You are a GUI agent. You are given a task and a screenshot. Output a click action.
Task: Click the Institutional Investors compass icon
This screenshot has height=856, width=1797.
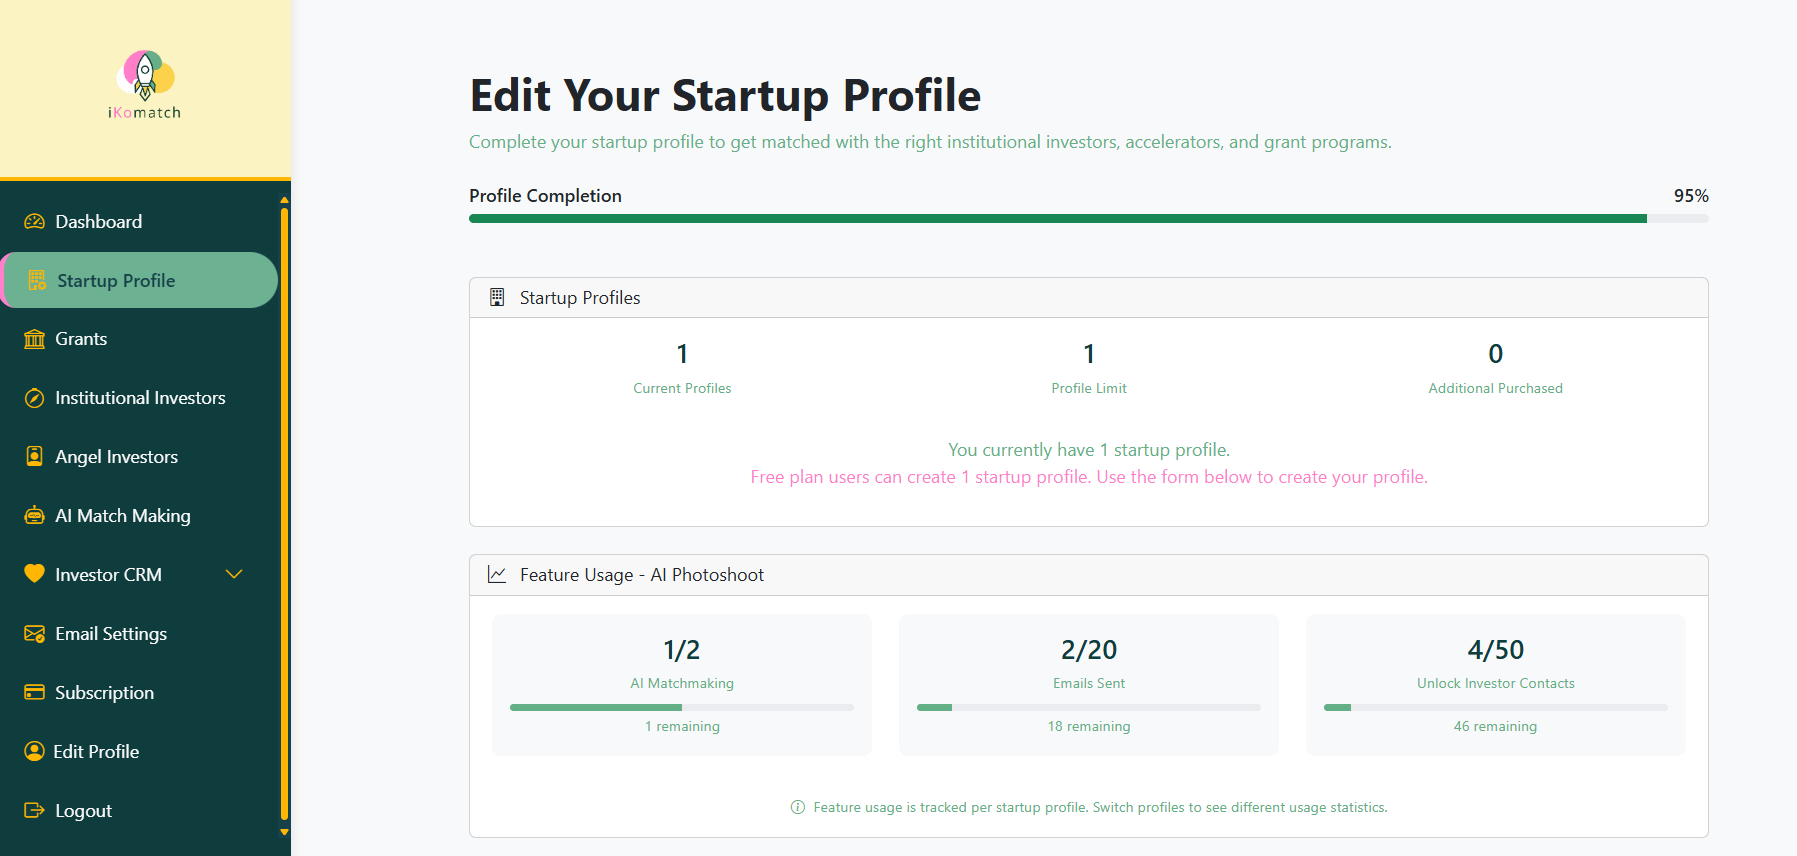coord(34,398)
